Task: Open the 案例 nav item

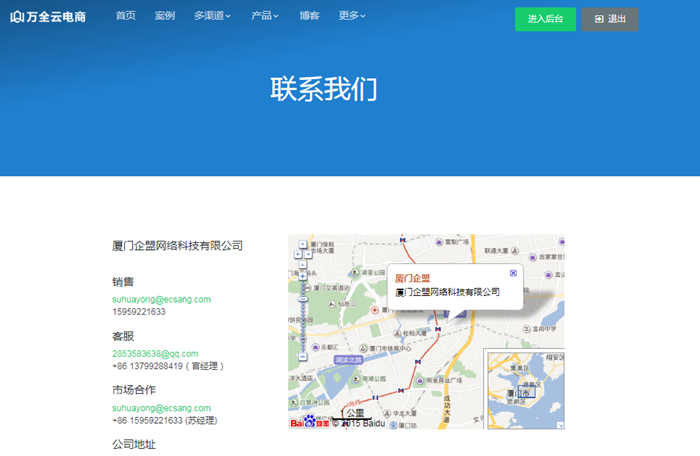Action: [x=165, y=16]
